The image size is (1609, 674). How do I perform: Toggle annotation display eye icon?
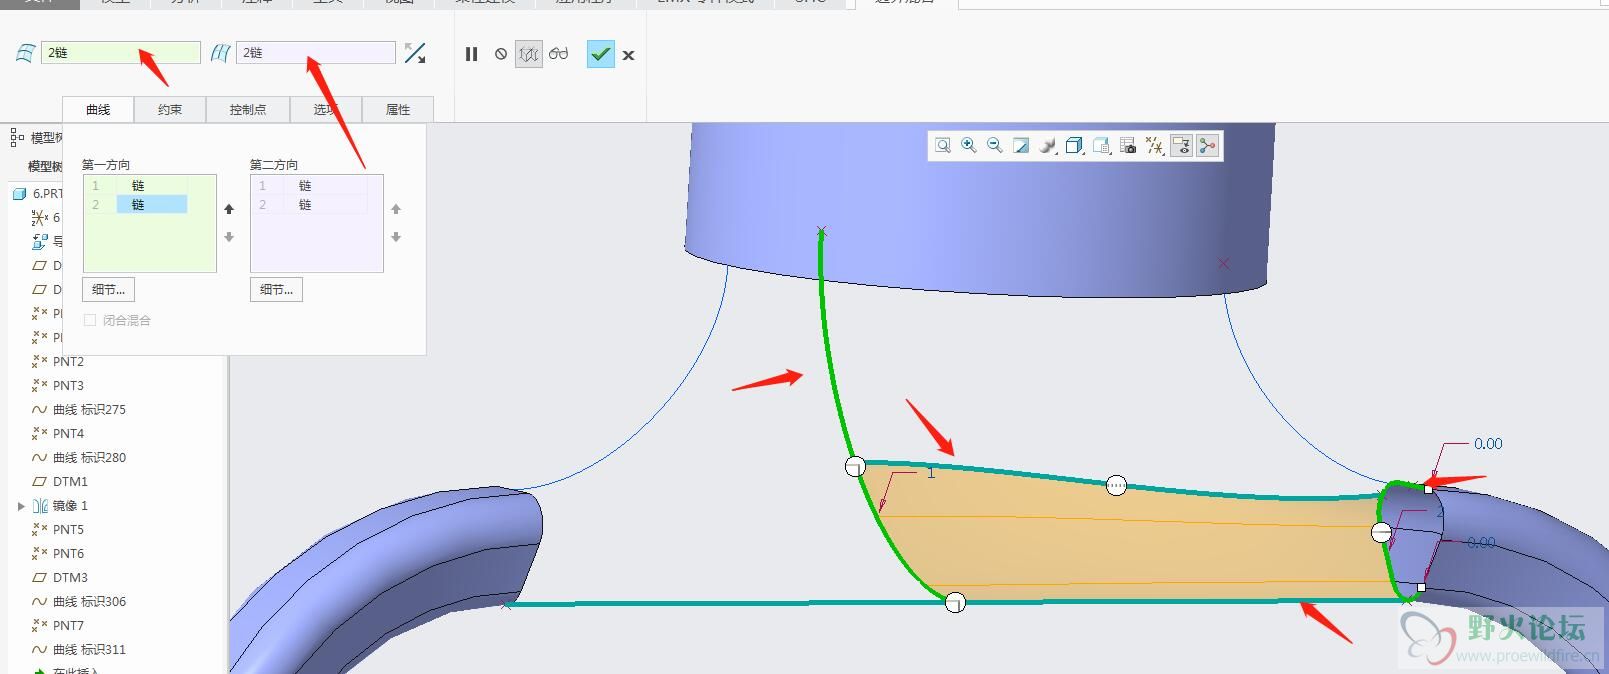[1181, 146]
